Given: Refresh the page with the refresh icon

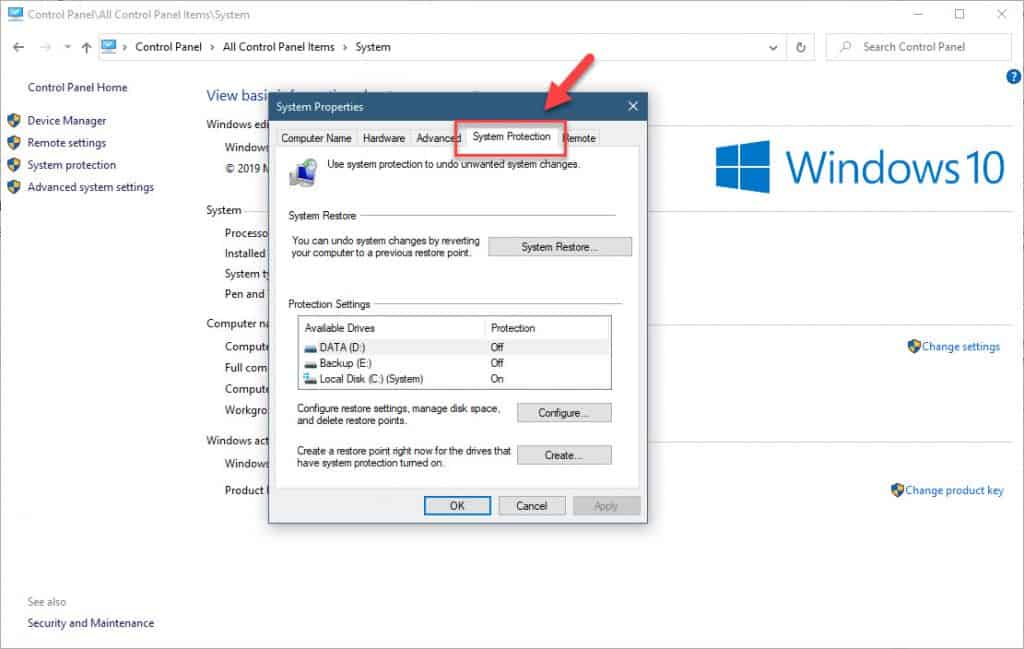Looking at the screenshot, I should [799, 47].
